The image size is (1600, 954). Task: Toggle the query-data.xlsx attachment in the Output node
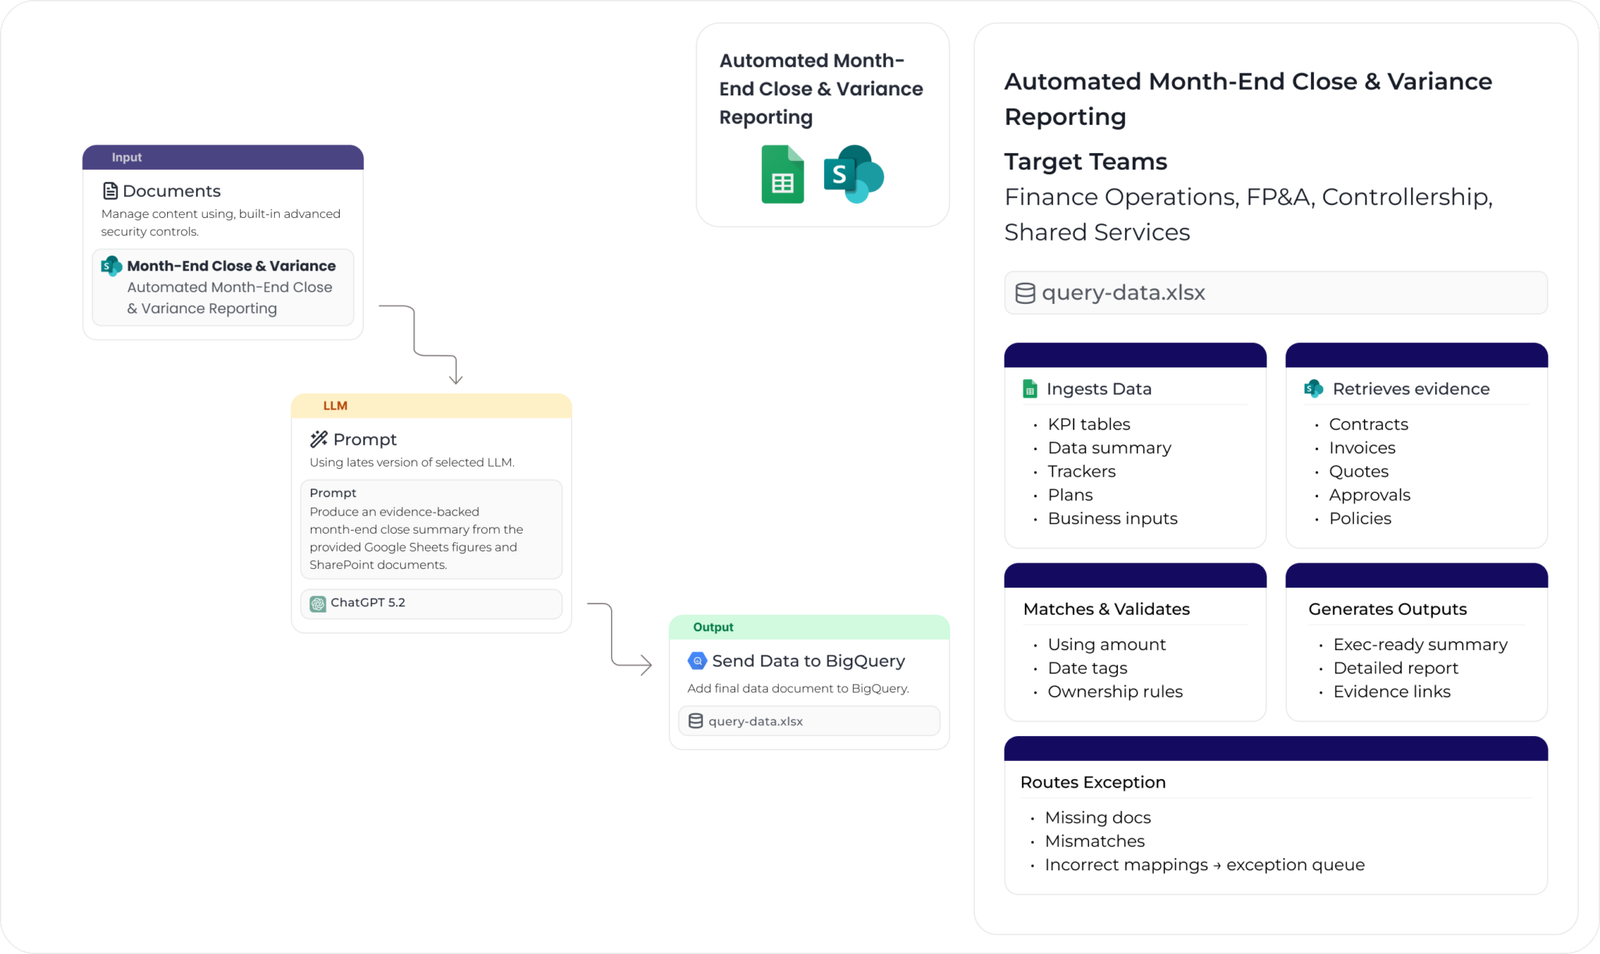(x=808, y=720)
